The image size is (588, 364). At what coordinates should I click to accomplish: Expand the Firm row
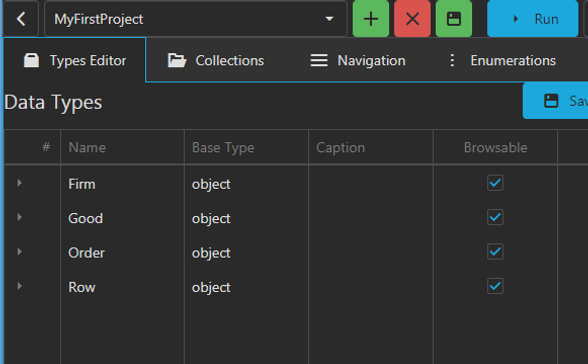(20, 183)
